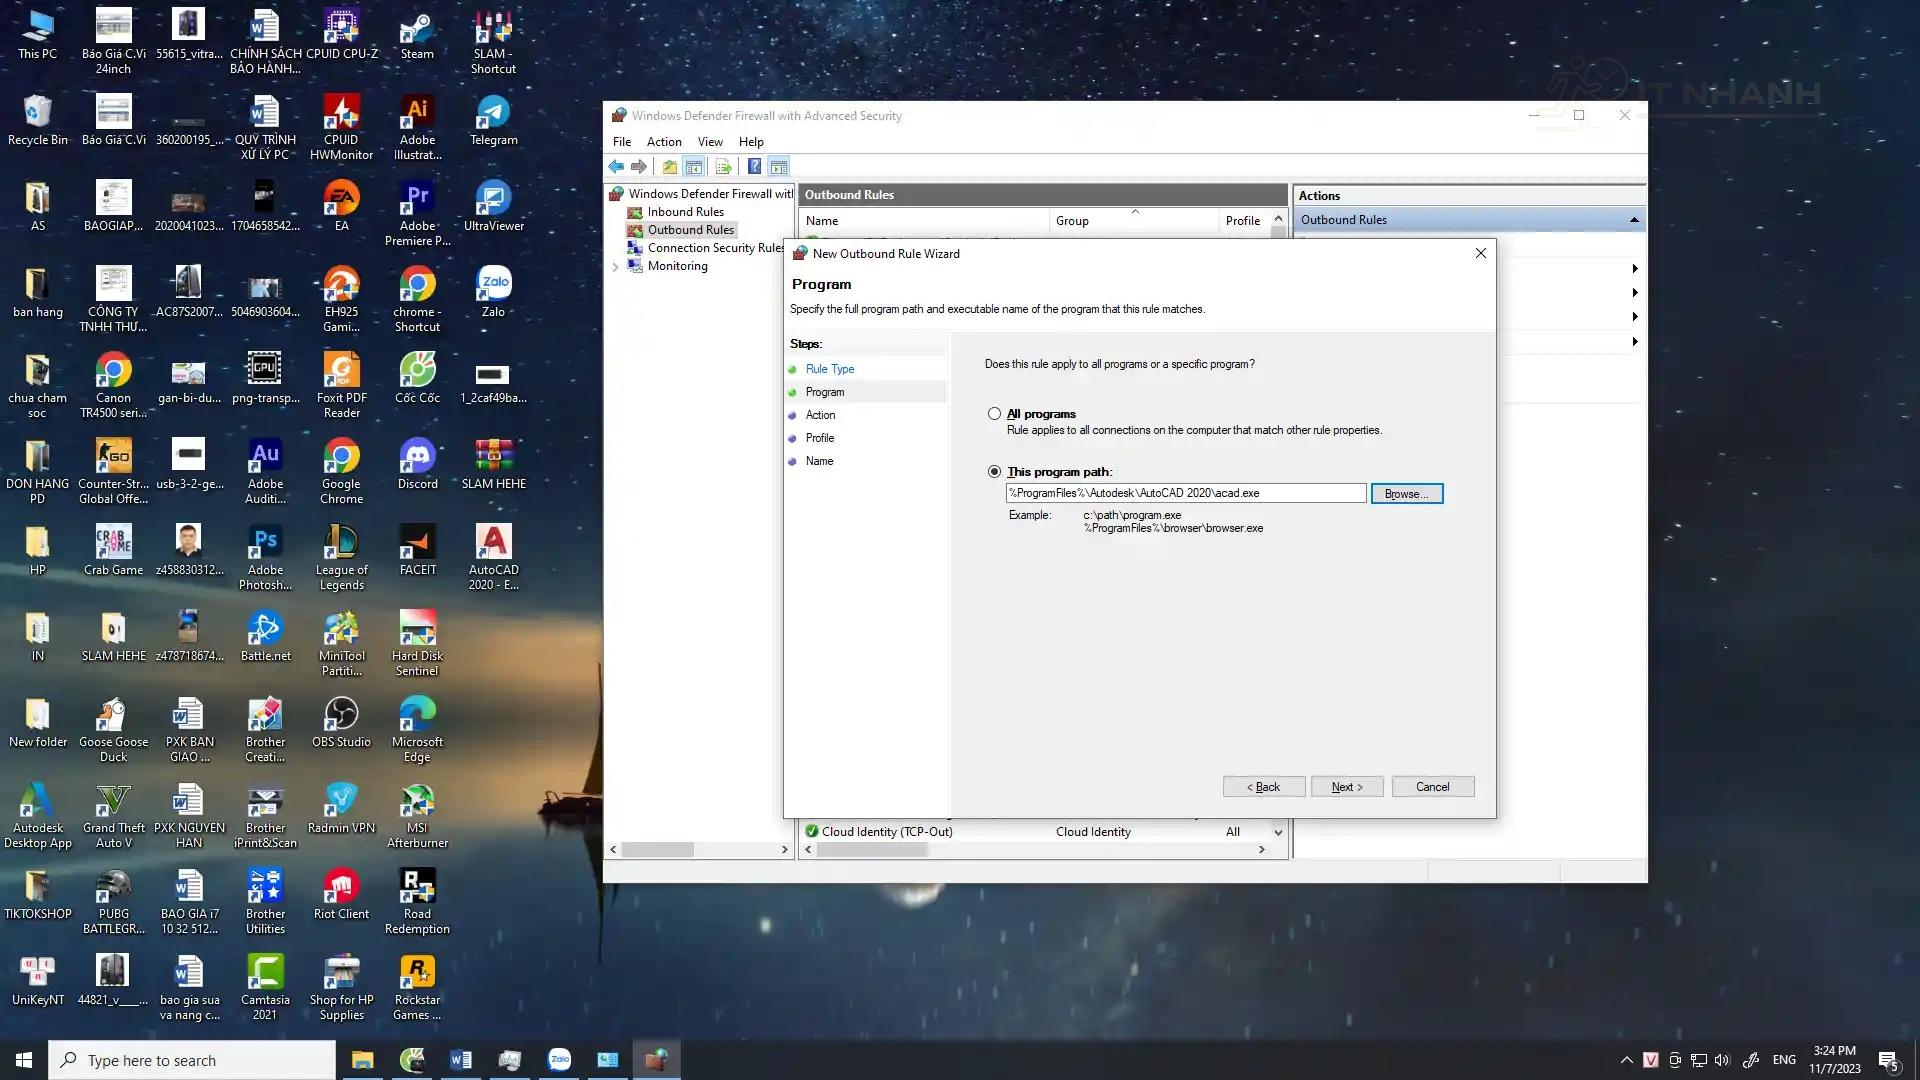Click the program path text field

pyautogui.click(x=1185, y=493)
